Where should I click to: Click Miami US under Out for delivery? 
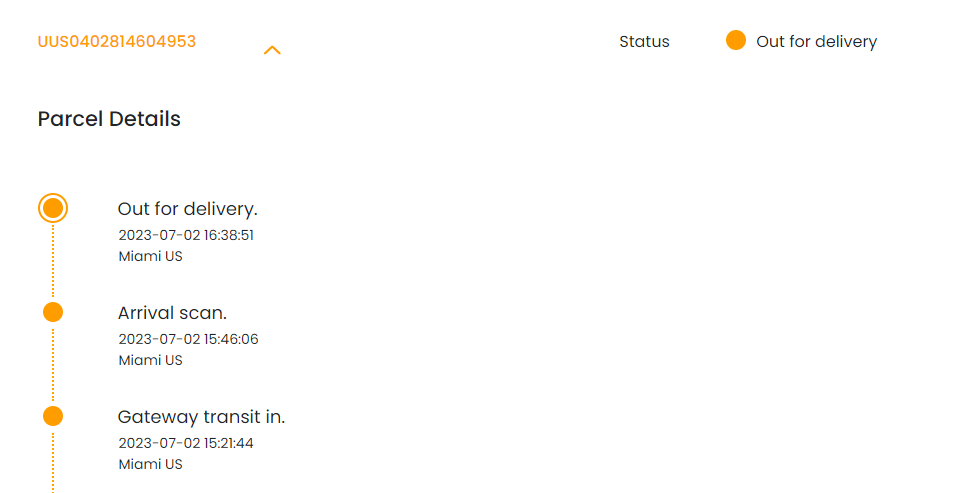click(150, 256)
